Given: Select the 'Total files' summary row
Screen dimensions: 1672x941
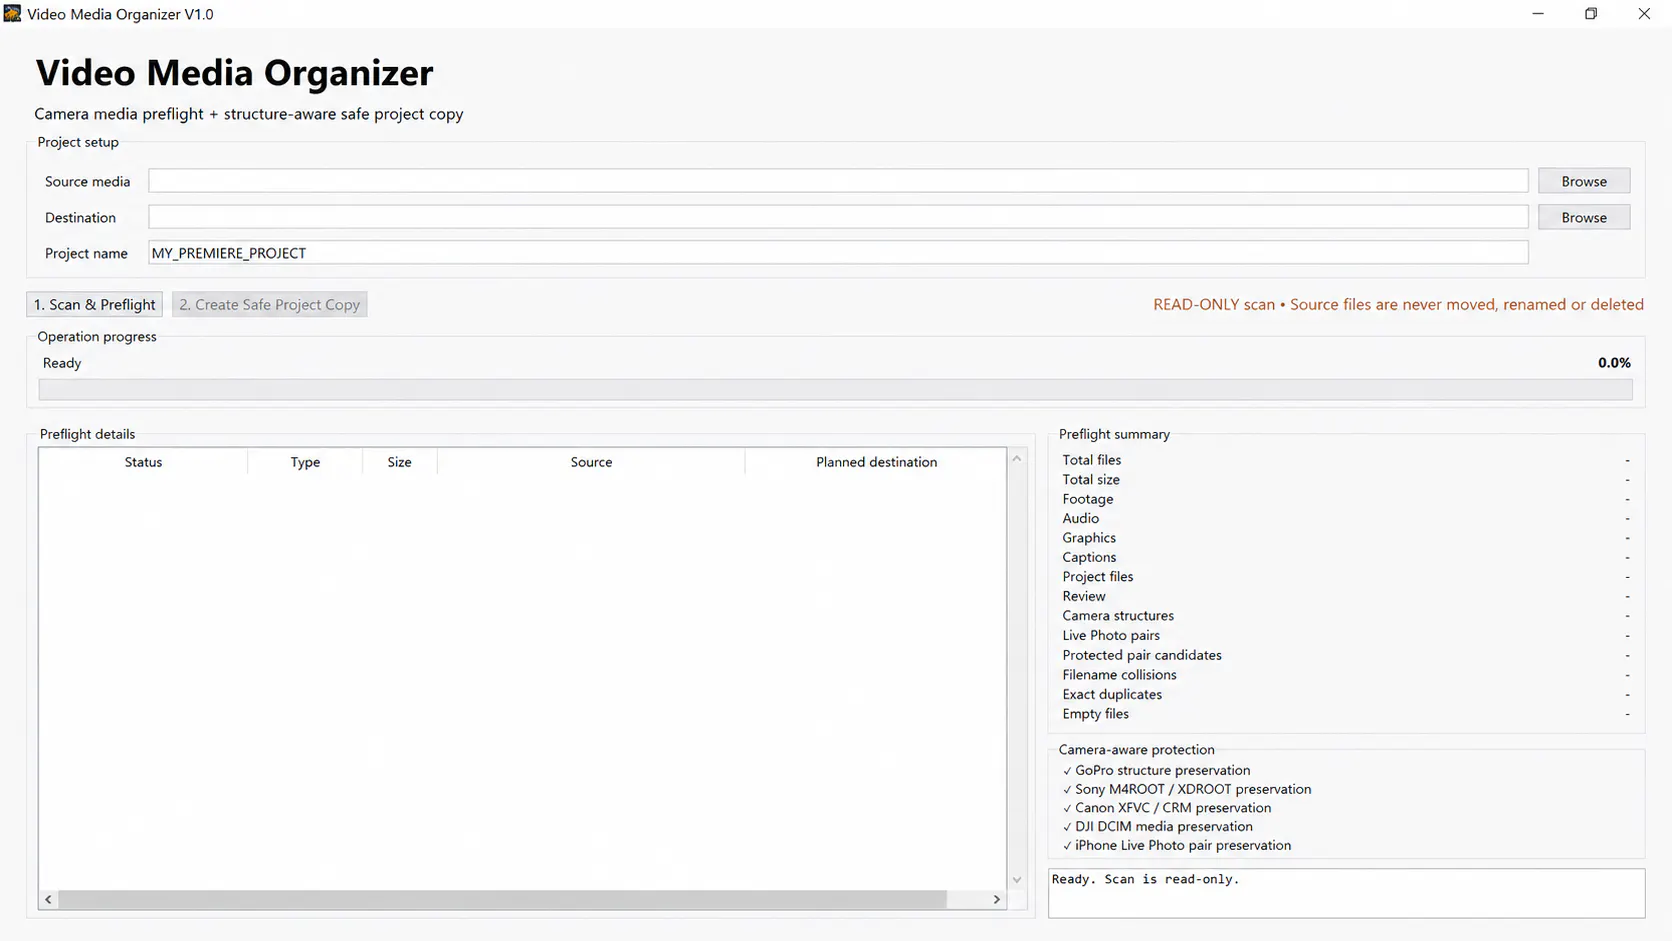Looking at the screenshot, I should [1346, 460].
